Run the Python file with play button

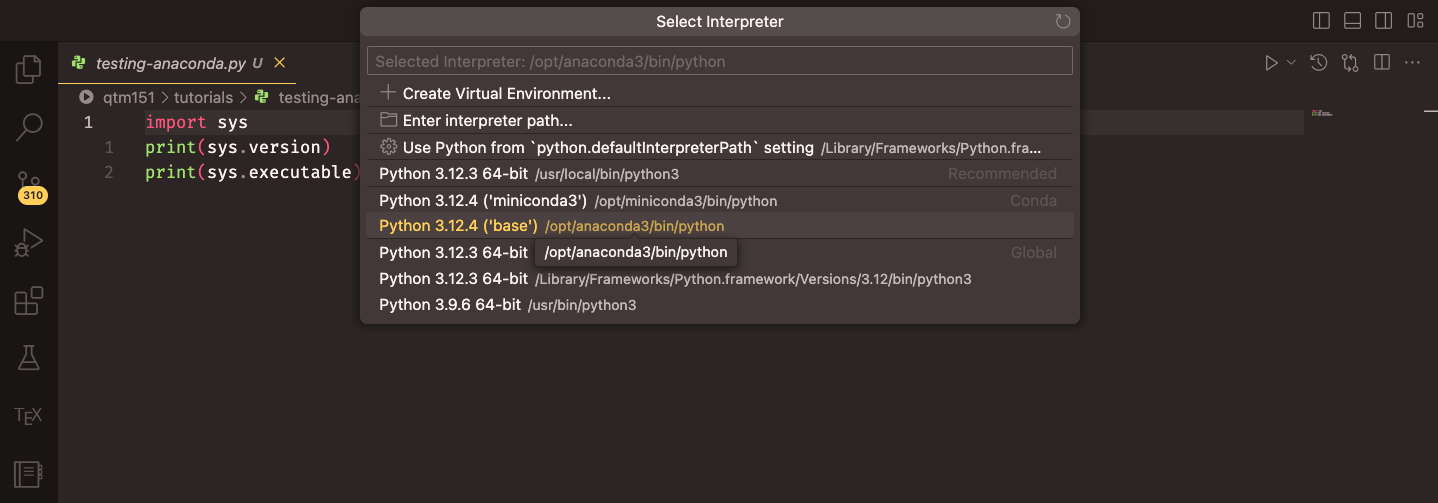click(x=1271, y=63)
